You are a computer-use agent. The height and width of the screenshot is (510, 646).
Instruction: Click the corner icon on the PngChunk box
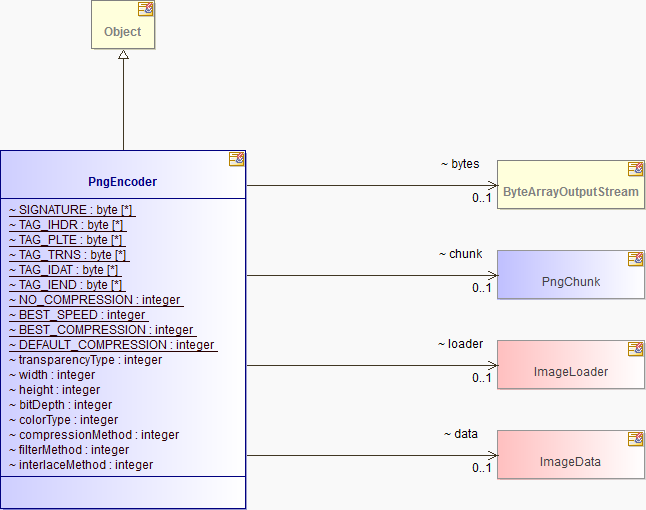[635, 259]
